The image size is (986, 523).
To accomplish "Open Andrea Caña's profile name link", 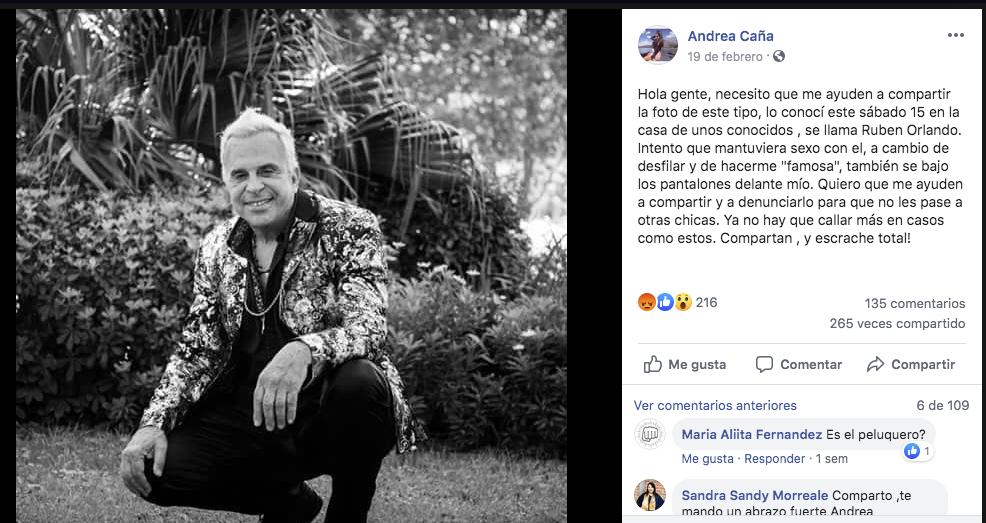I will pyautogui.click(x=730, y=36).
